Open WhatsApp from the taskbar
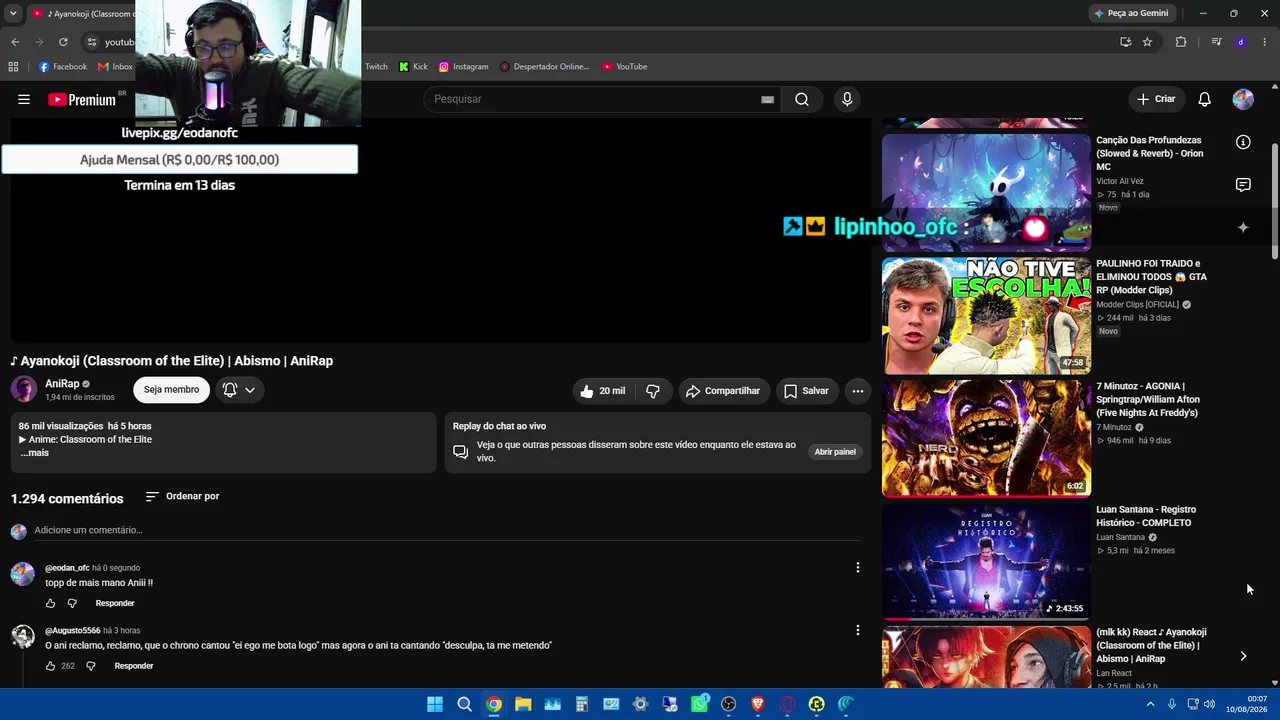 (x=700, y=704)
